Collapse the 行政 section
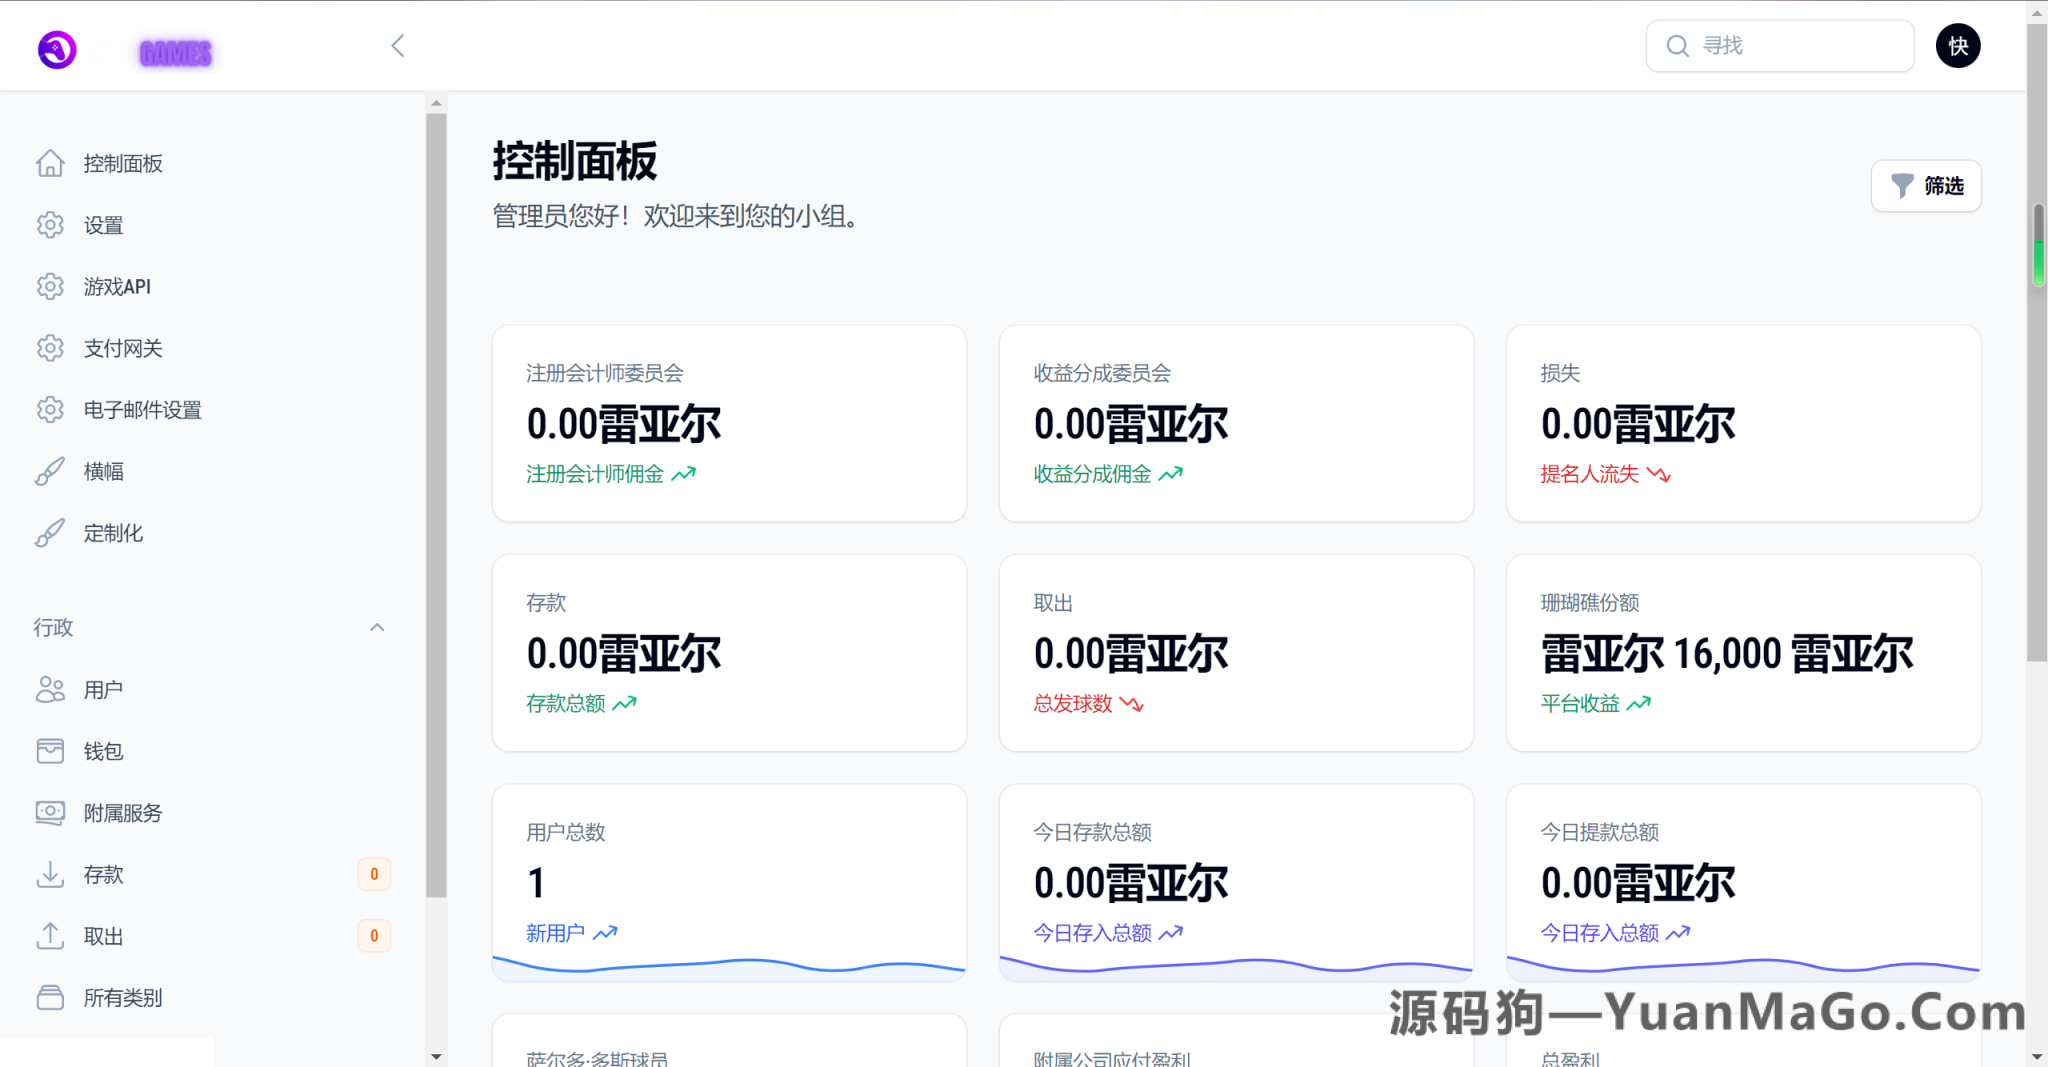Viewport: 2048px width, 1067px height. point(377,627)
